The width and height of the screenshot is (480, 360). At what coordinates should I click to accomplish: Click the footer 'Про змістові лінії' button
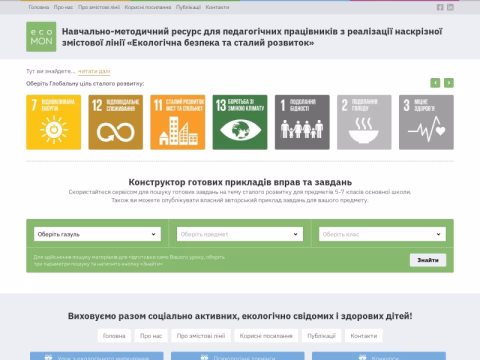tap(201, 336)
